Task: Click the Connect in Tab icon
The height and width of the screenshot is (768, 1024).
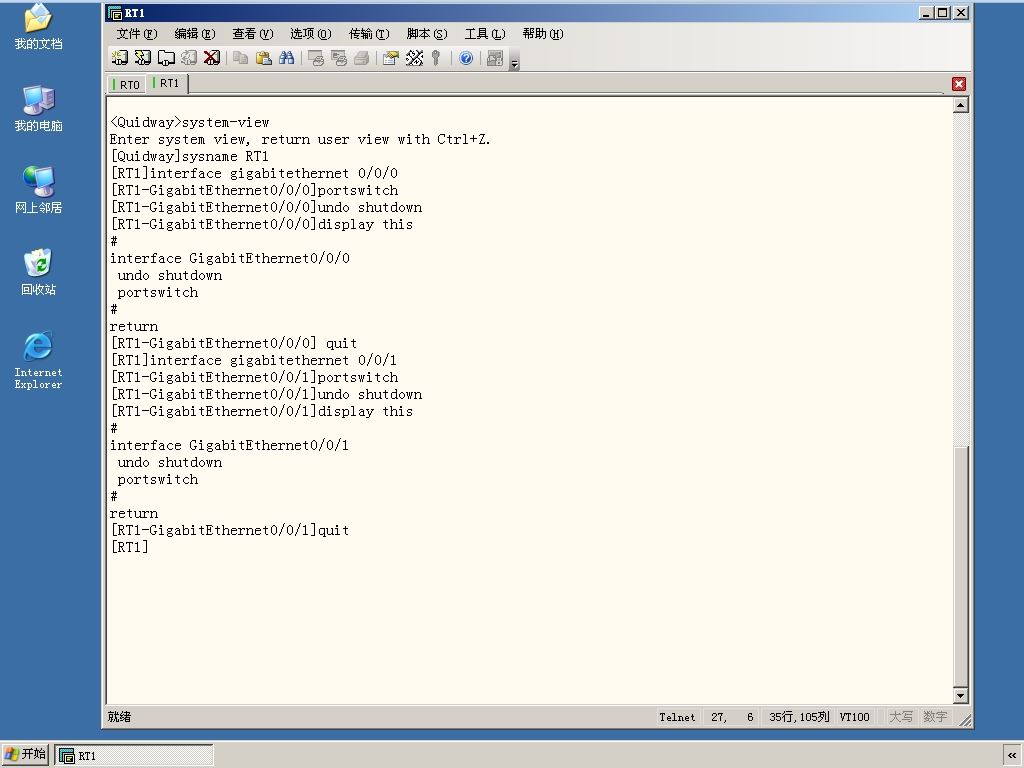Action: click(x=166, y=58)
